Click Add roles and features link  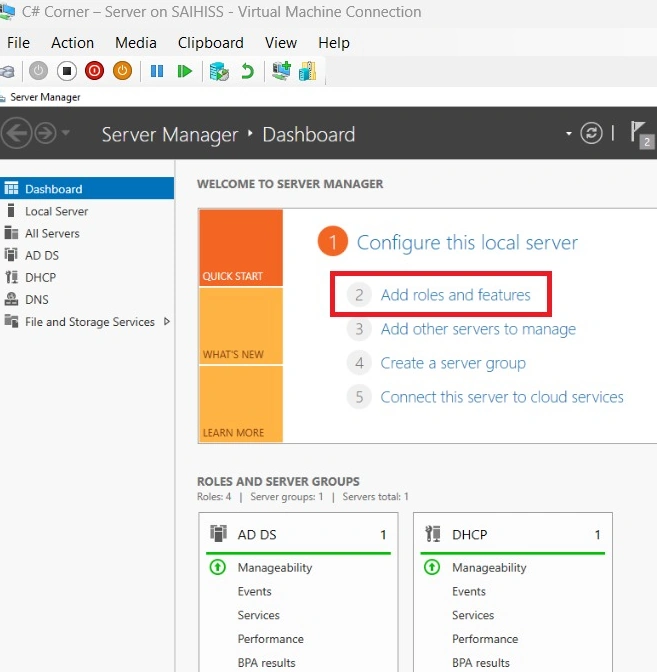coord(456,295)
